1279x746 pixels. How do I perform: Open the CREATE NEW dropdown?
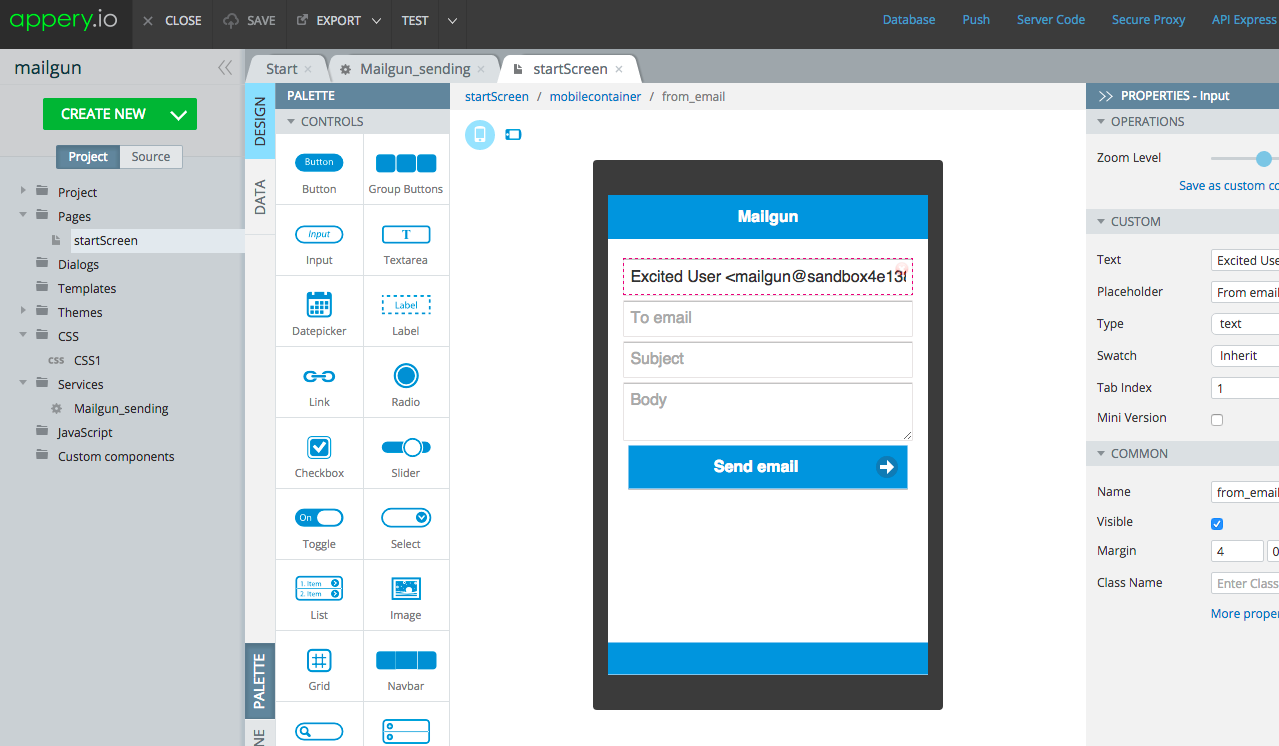coord(179,115)
